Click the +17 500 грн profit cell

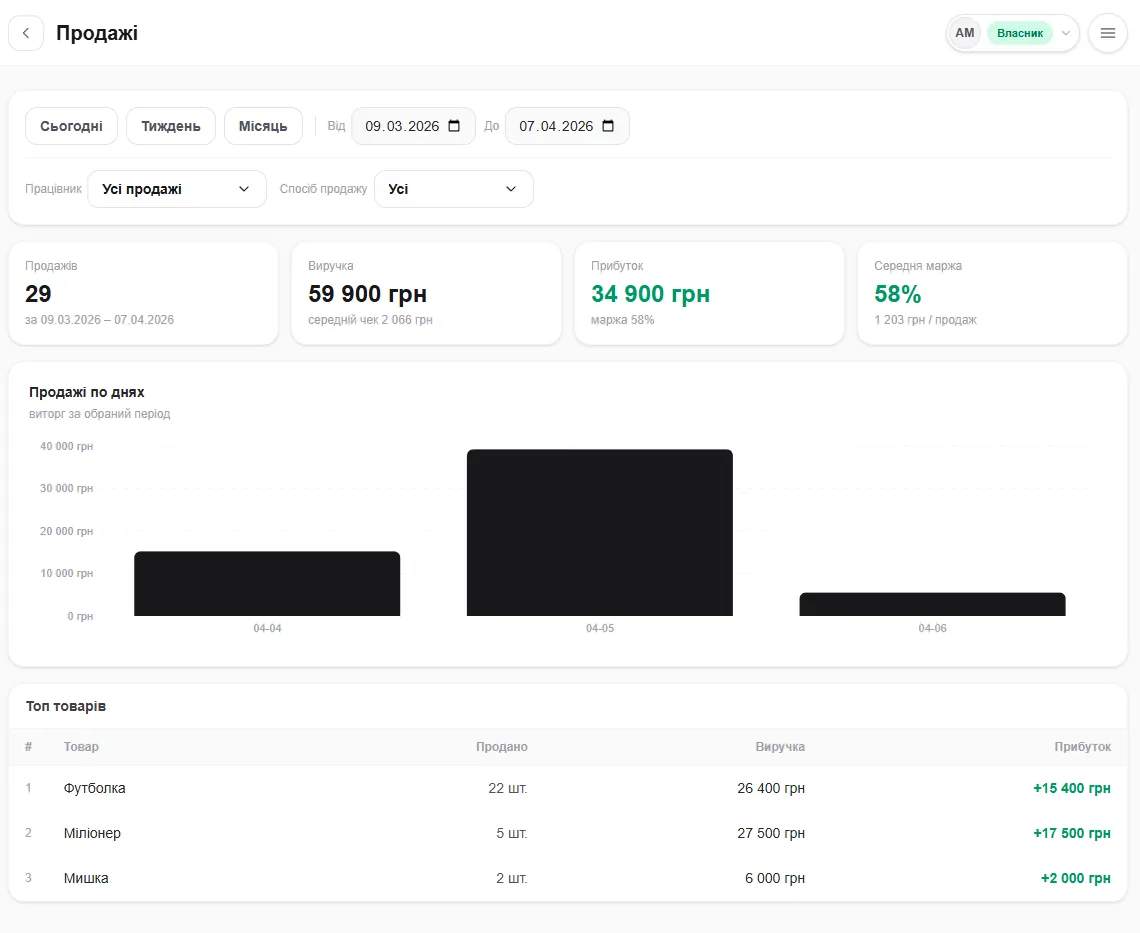pos(1072,833)
